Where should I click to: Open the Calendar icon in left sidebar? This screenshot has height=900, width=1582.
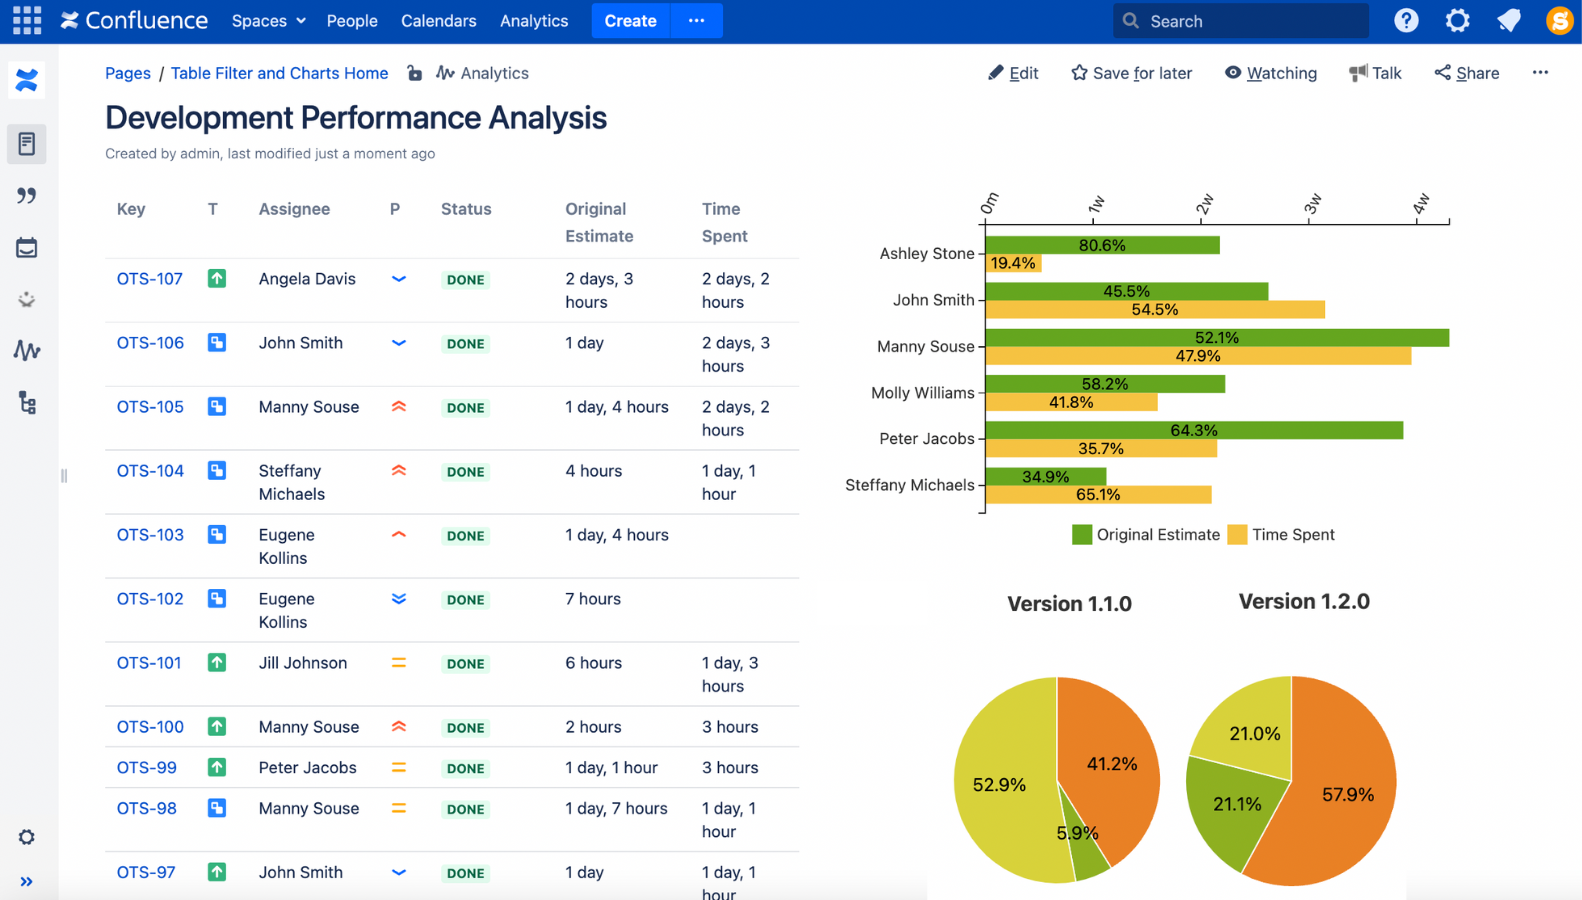coord(27,247)
